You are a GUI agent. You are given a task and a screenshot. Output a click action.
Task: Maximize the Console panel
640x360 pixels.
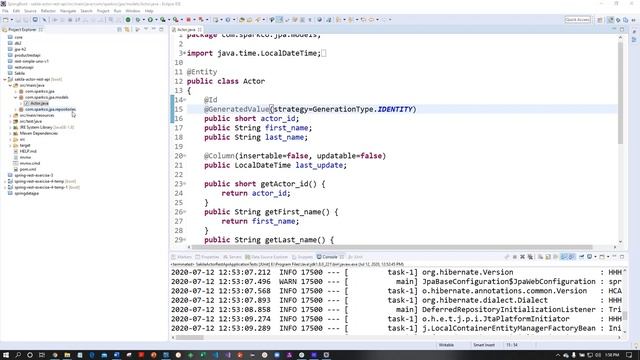tap(622, 257)
